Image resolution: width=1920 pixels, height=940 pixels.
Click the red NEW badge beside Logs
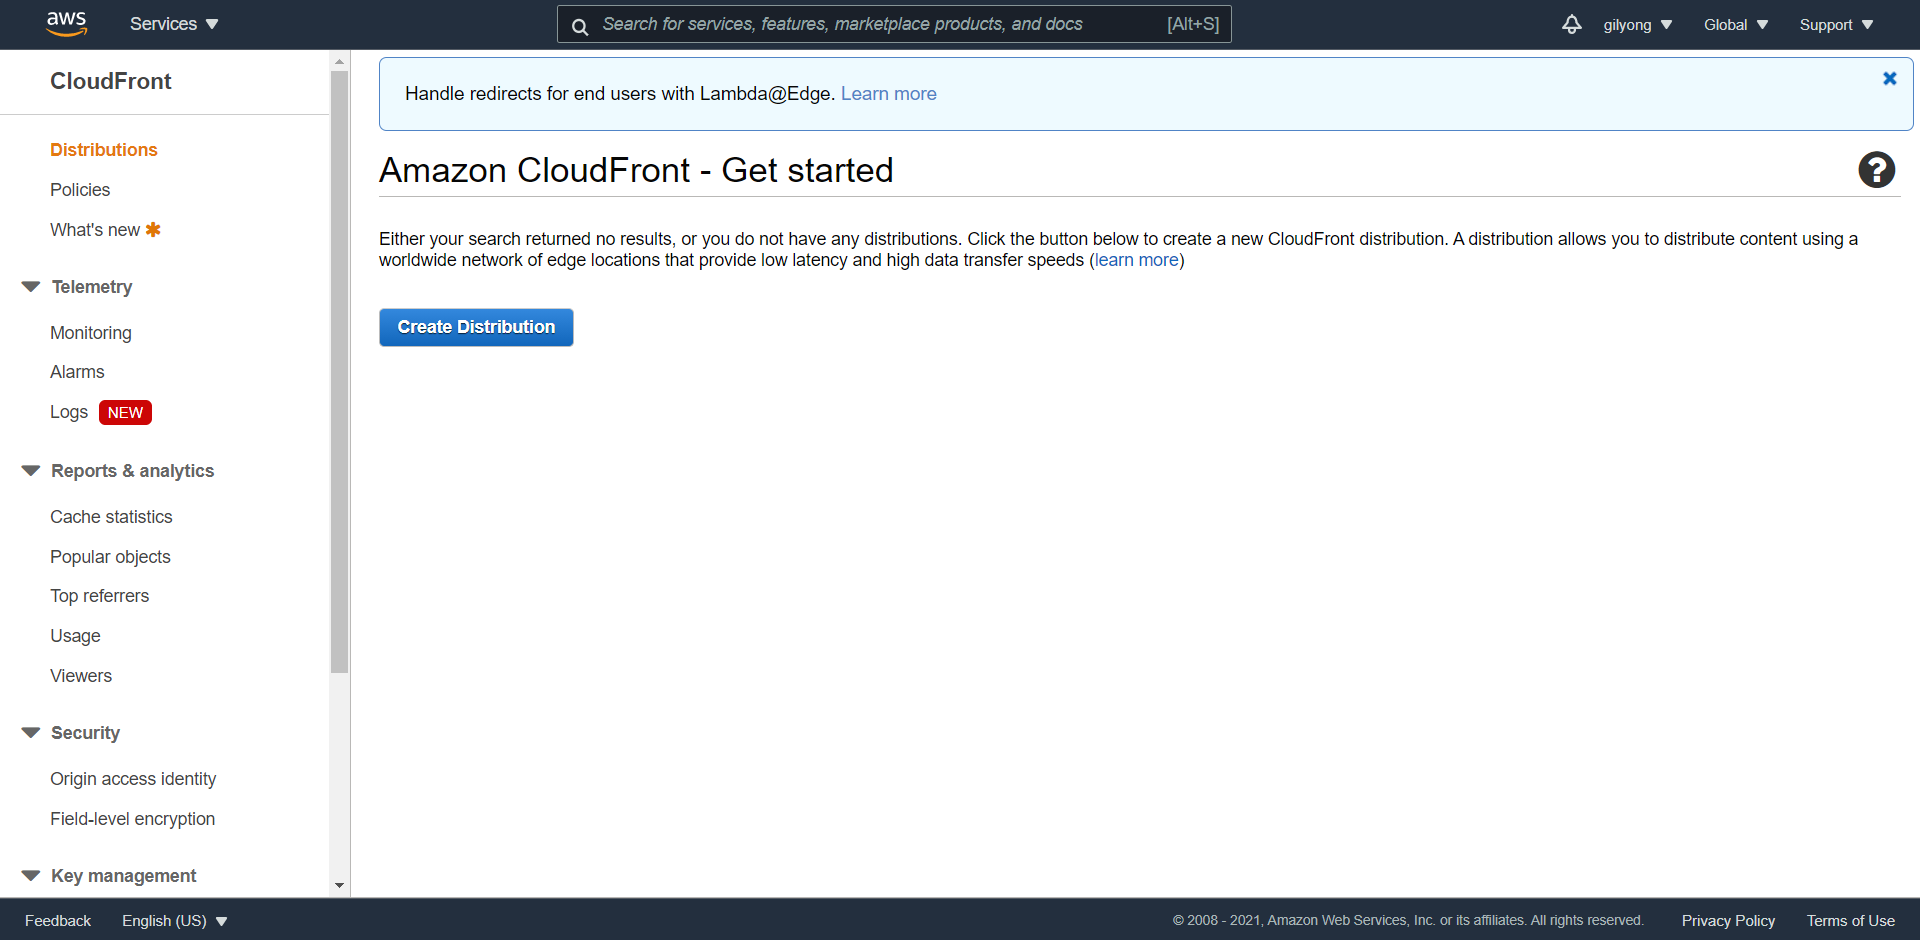tap(125, 413)
